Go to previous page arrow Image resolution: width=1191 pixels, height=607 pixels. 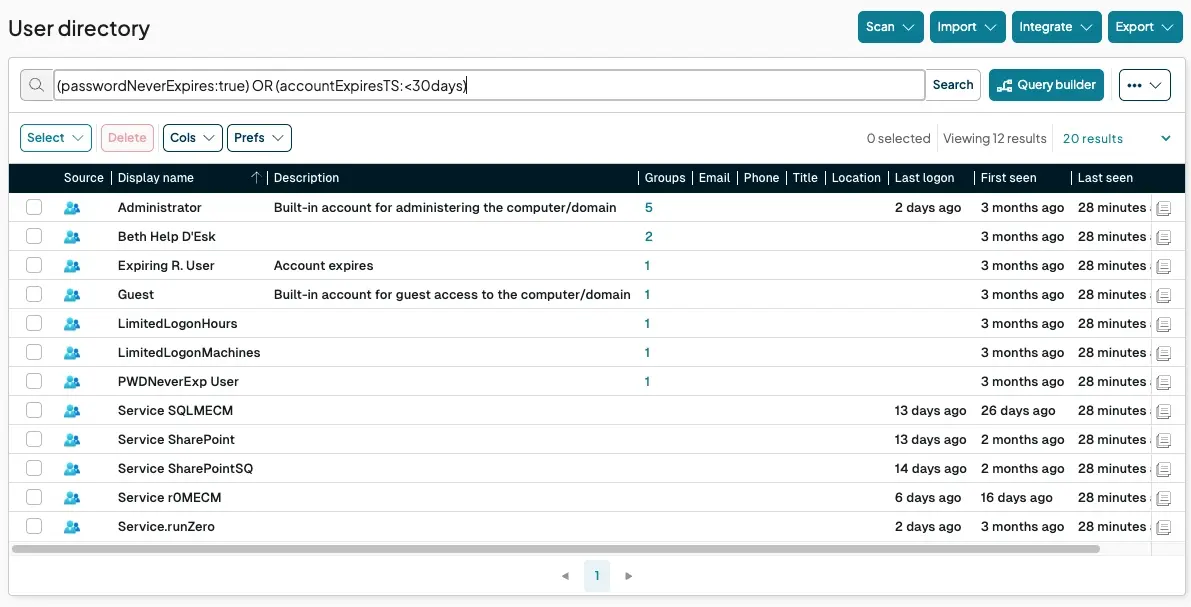coord(565,576)
